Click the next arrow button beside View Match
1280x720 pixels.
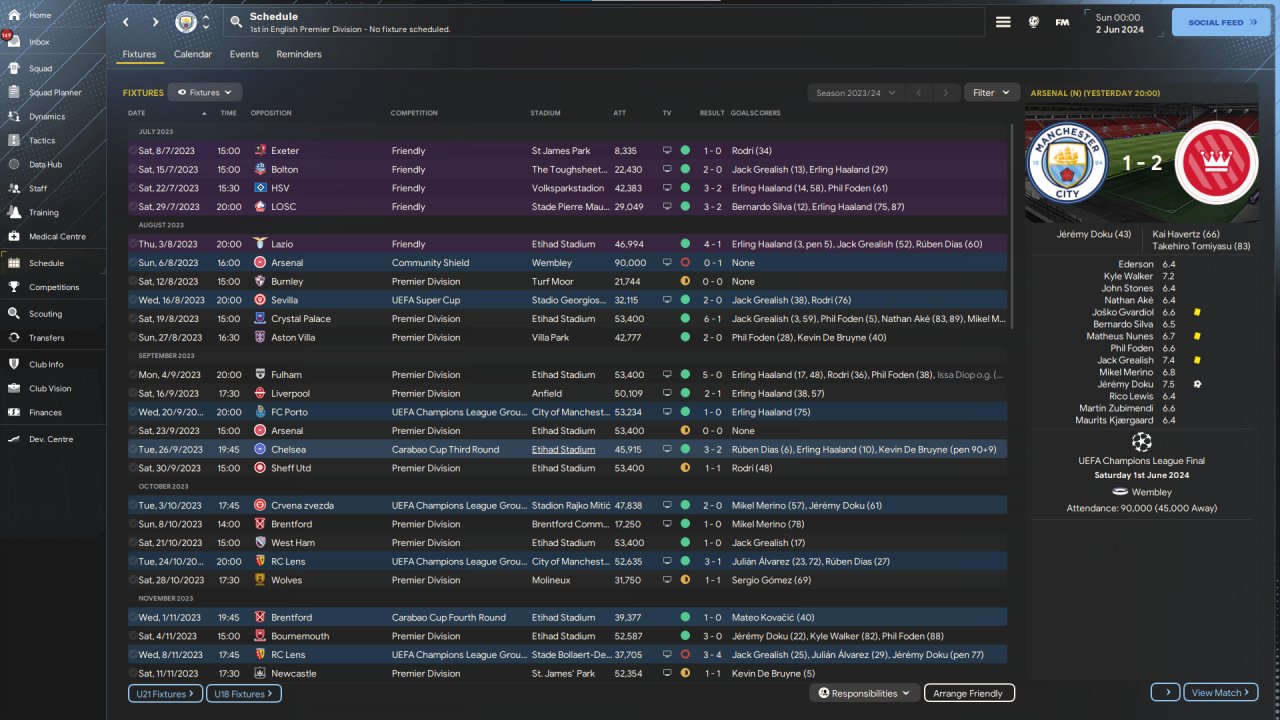tap(1166, 692)
